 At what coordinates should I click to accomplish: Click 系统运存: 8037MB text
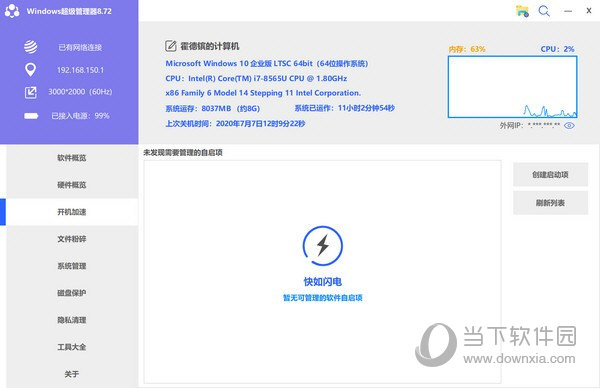click(x=212, y=108)
